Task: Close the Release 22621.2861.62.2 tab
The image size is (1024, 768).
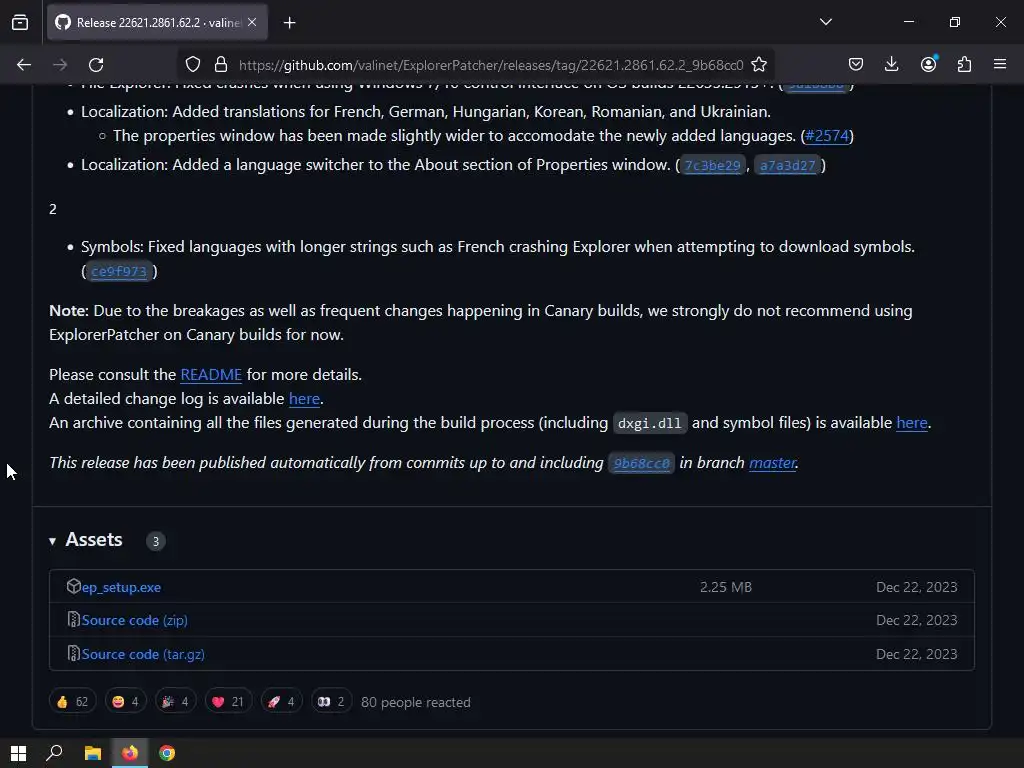Action: click(x=252, y=22)
